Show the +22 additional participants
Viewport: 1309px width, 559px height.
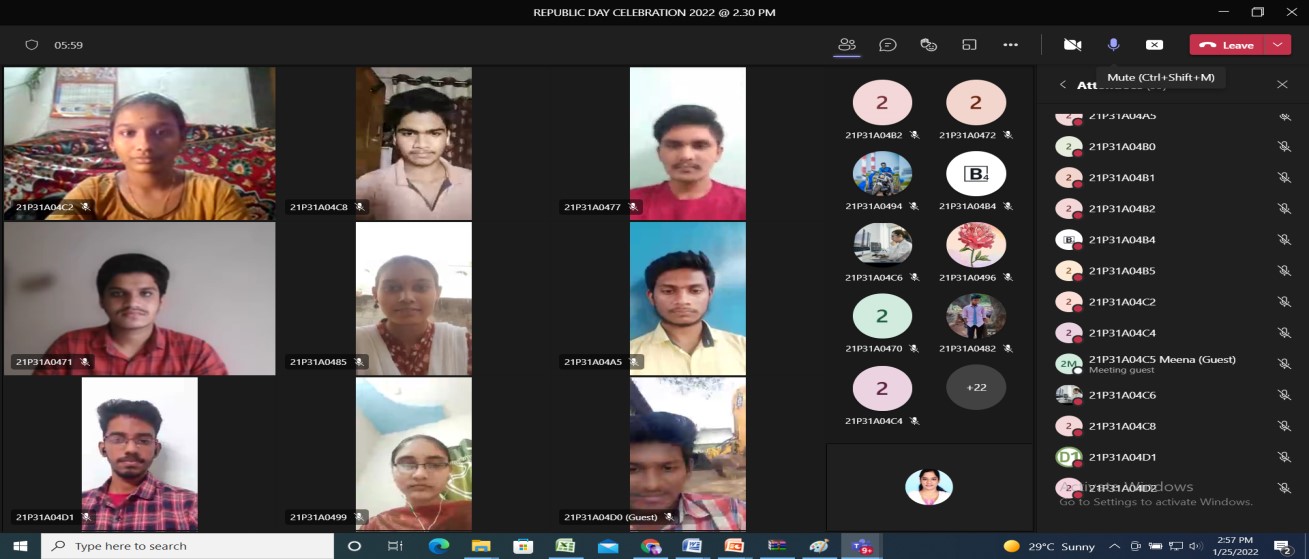(x=976, y=387)
